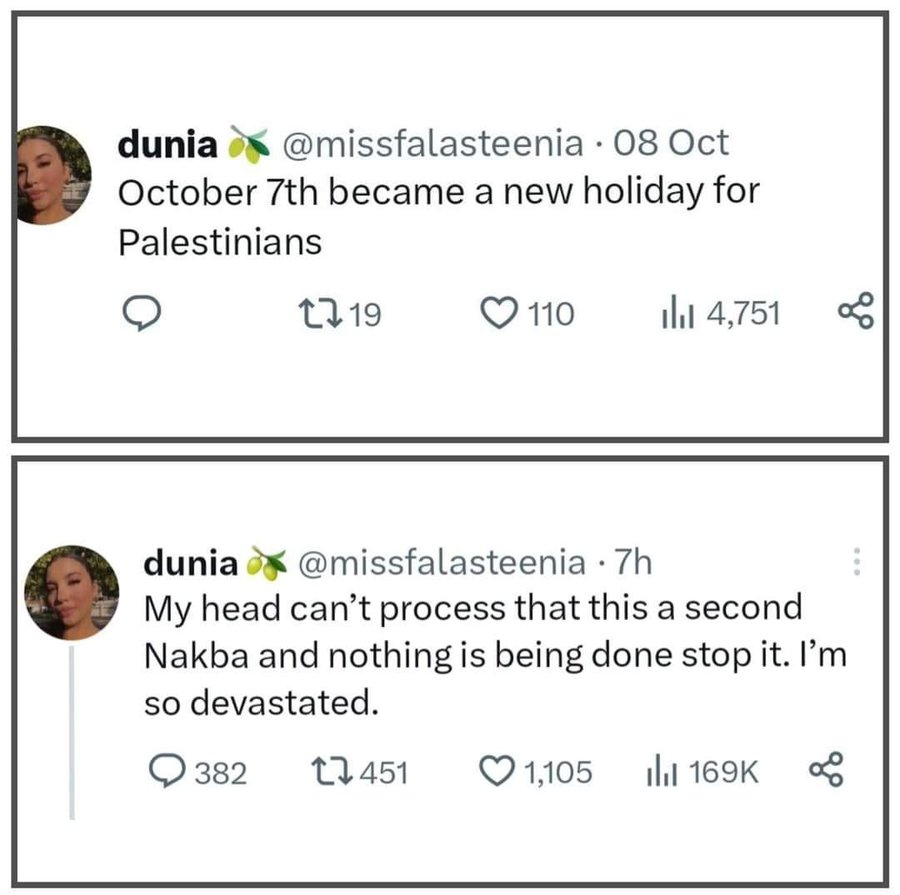Screen dimensions: 900x895
Task: Open the 7h timestamp link
Action: pos(633,563)
